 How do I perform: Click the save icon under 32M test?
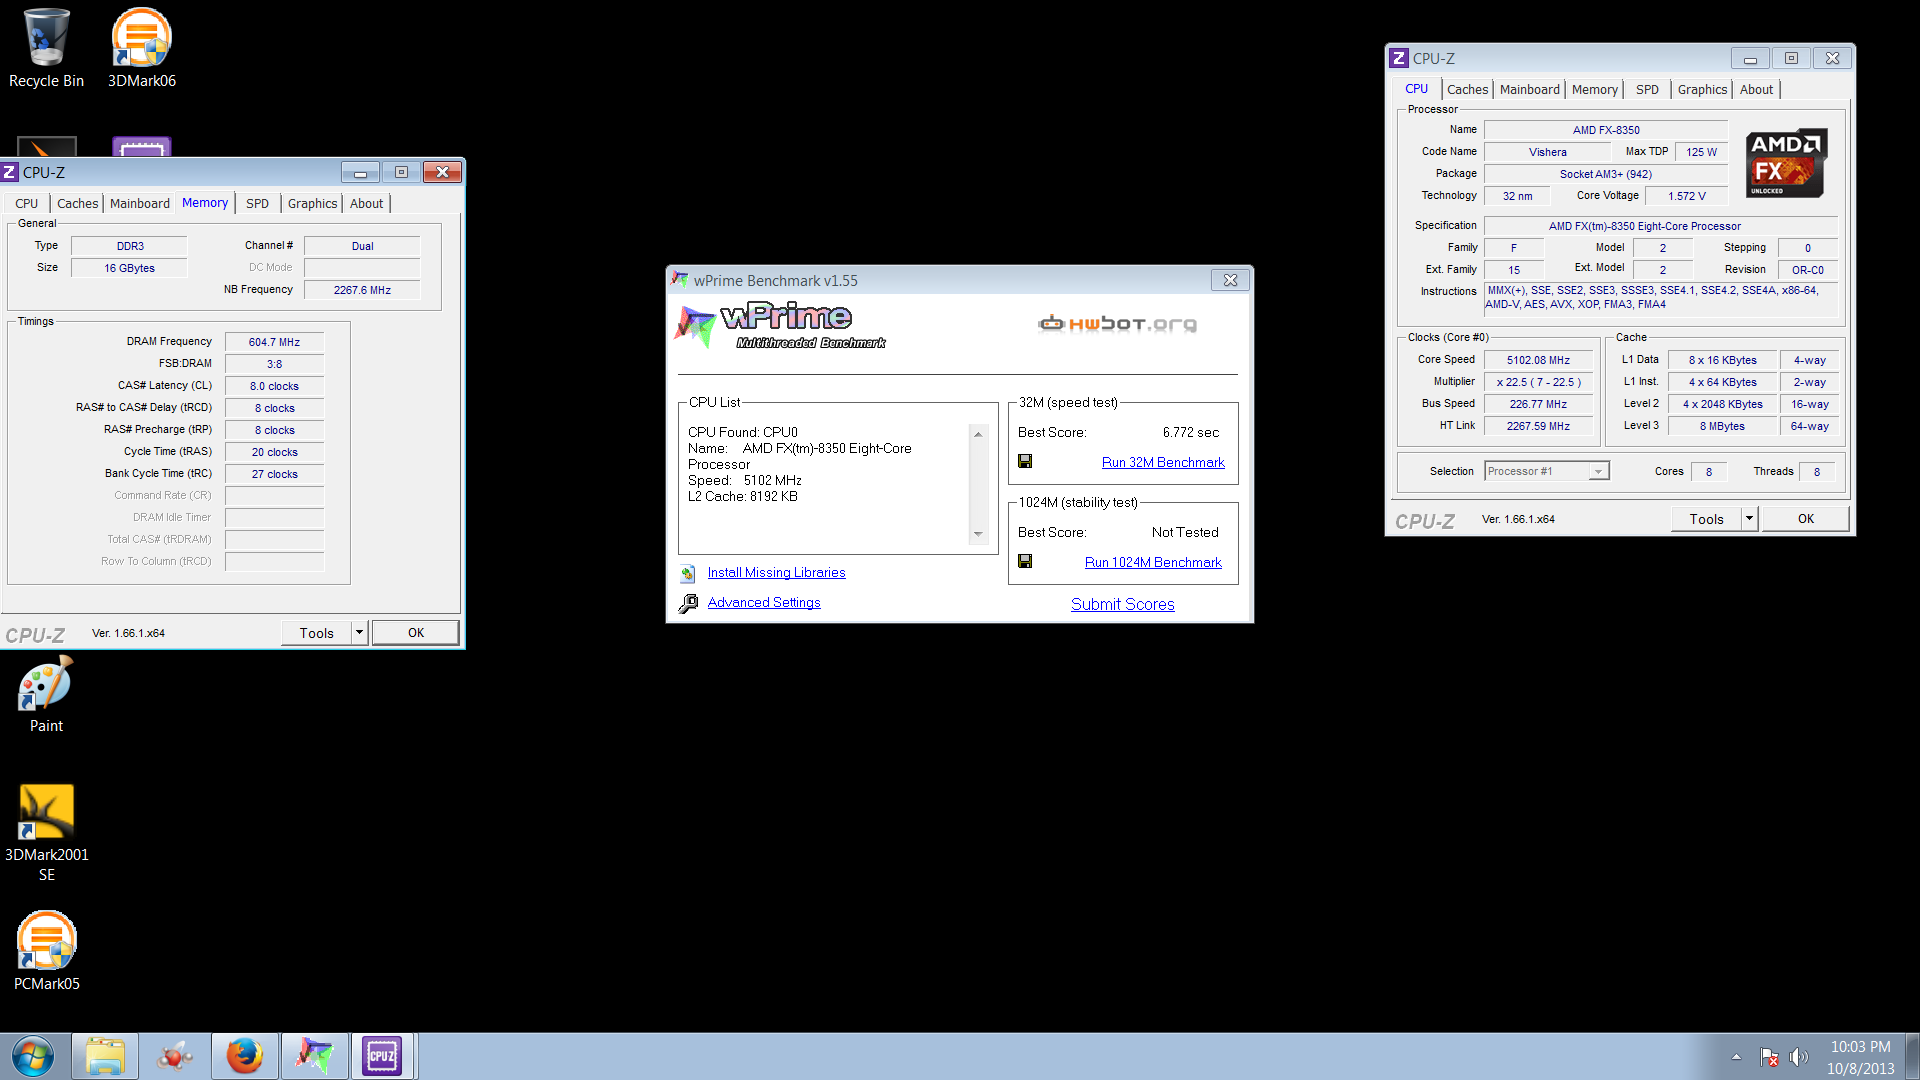point(1025,461)
